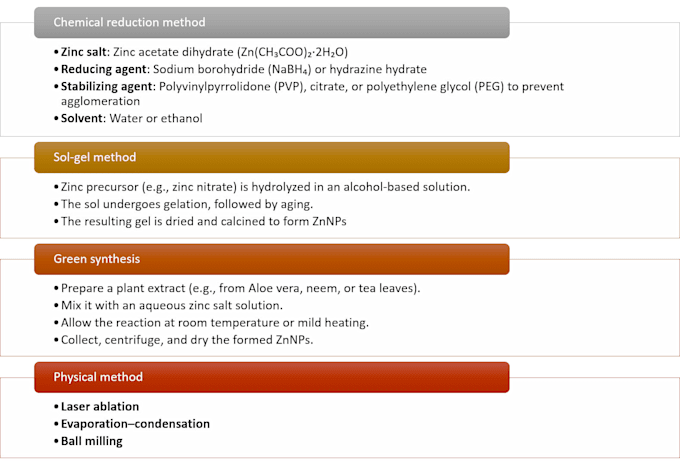The image size is (680, 465).
Task: Select the Sol-gel method header bar
Action: point(272,157)
